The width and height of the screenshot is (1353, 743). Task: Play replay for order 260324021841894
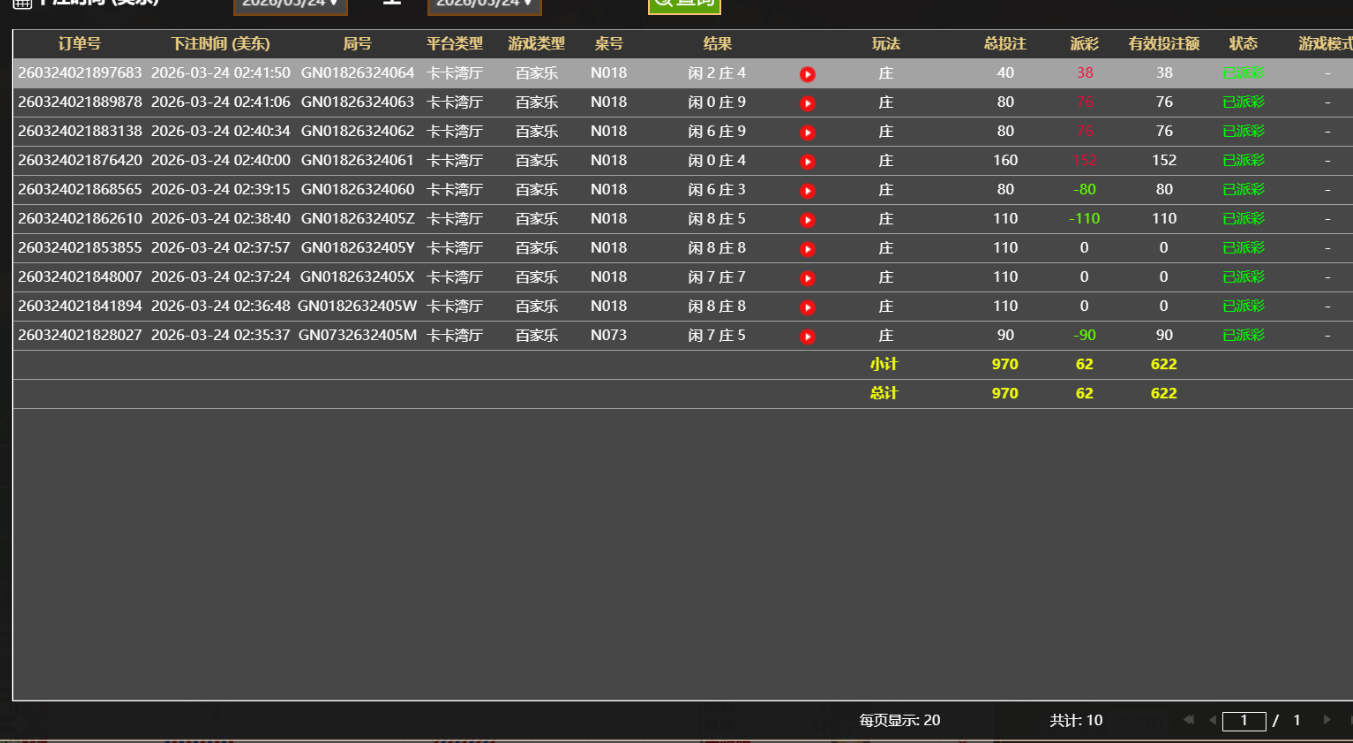(807, 307)
